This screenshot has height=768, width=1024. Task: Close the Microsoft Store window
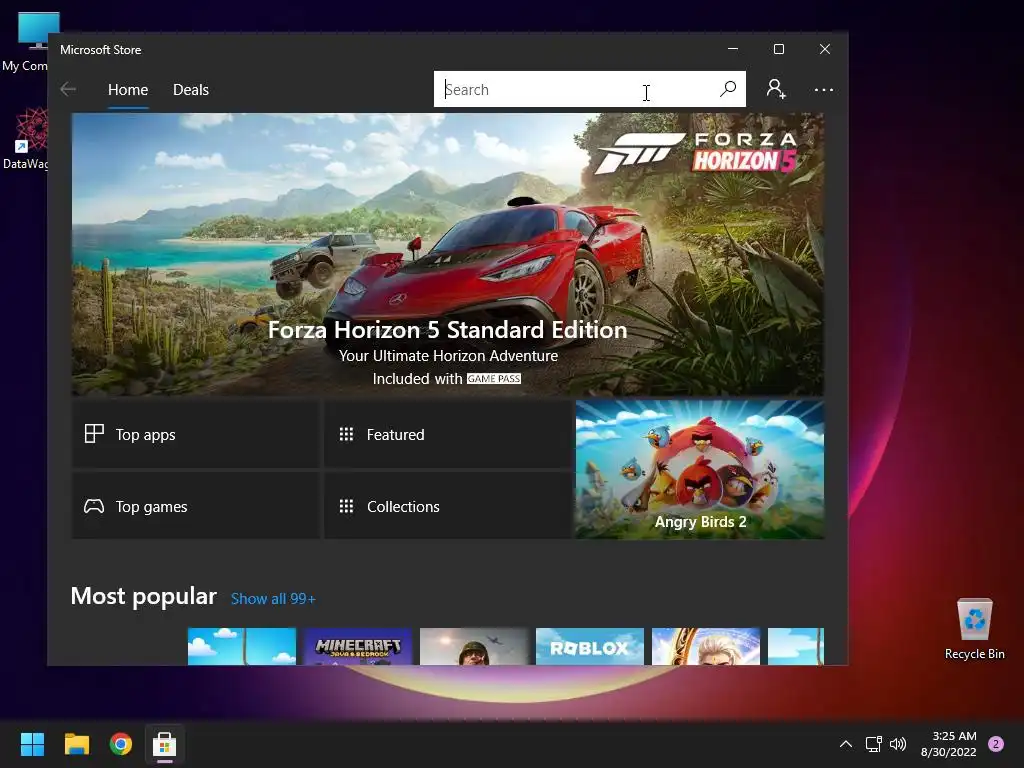pyautogui.click(x=825, y=49)
